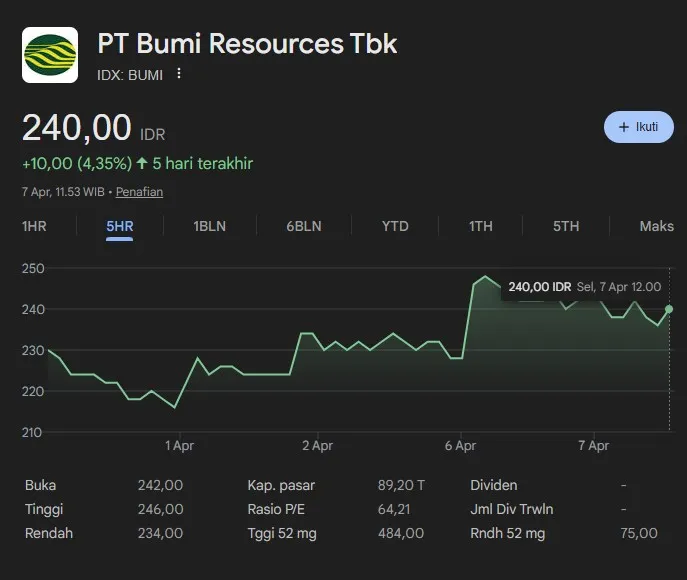Select the 5HR range tab
This screenshot has height=580, width=687.
(x=120, y=226)
